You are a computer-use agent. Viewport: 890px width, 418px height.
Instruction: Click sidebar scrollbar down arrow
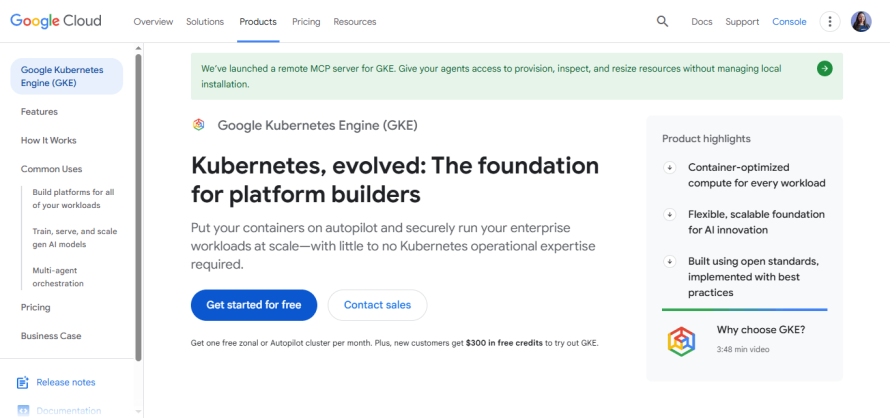pyautogui.click(x=138, y=411)
